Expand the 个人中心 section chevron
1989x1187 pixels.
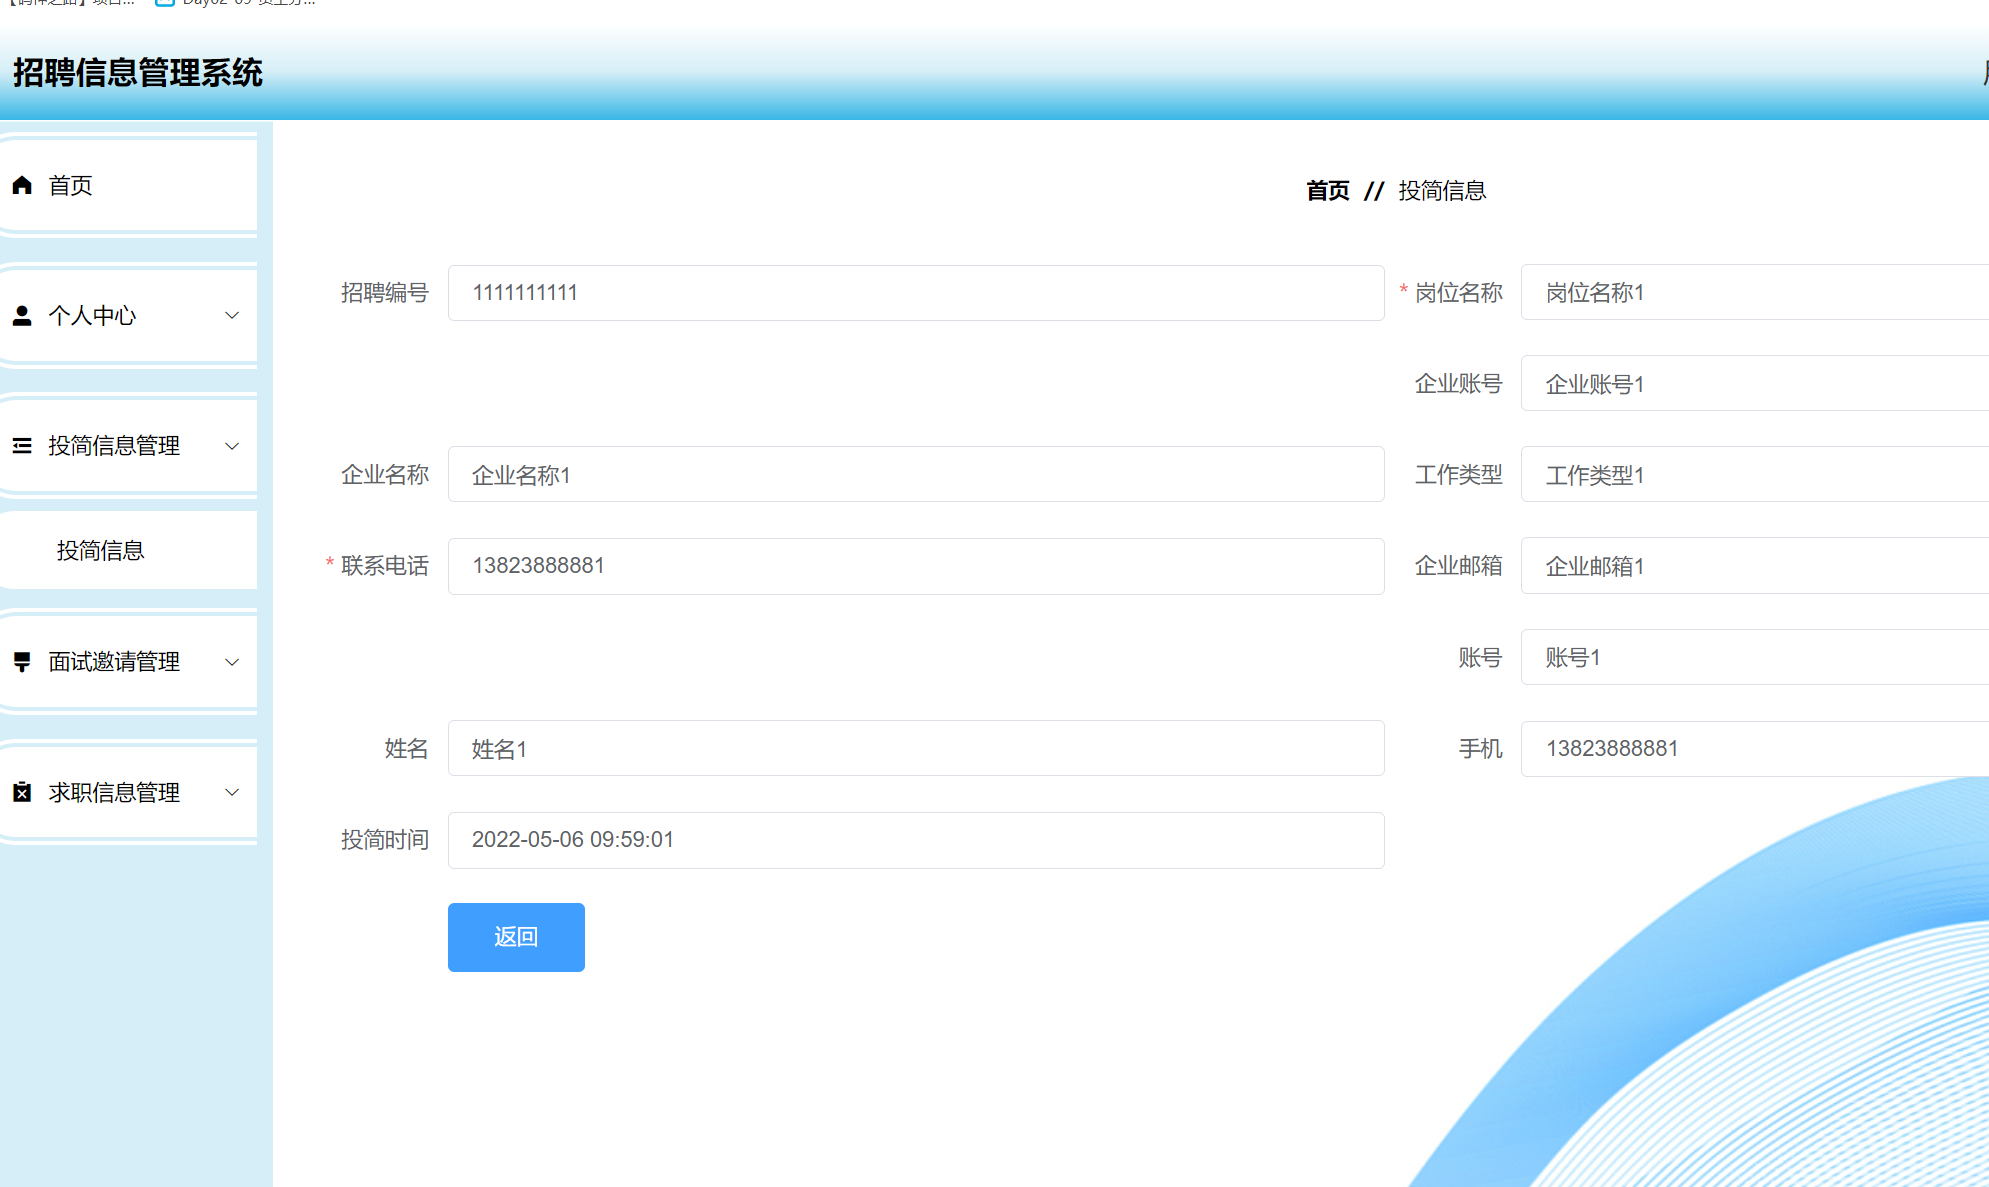pyautogui.click(x=233, y=315)
